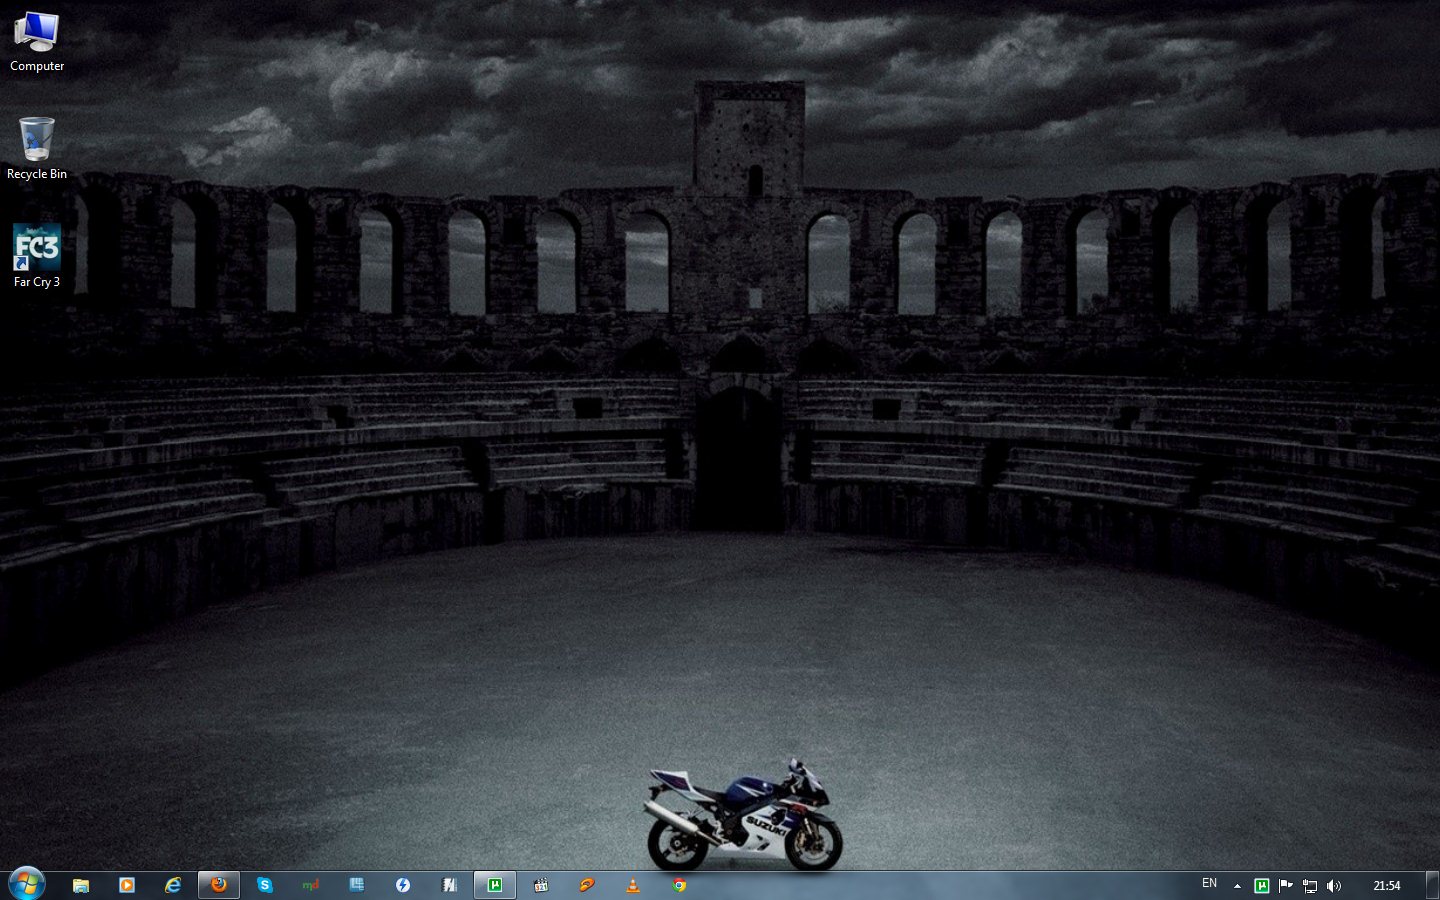Open Action Center flag in tray
The image size is (1440, 900).
[1285, 886]
